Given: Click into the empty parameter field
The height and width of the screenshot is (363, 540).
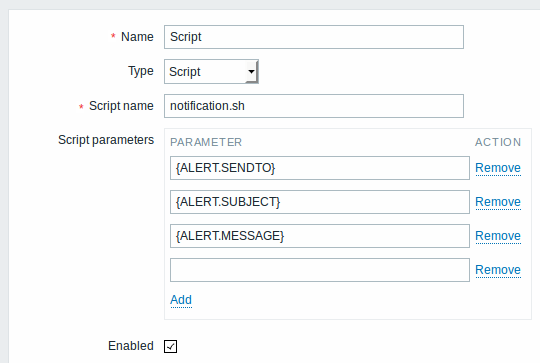Looking at the screenshot, I should click(320, 270).
